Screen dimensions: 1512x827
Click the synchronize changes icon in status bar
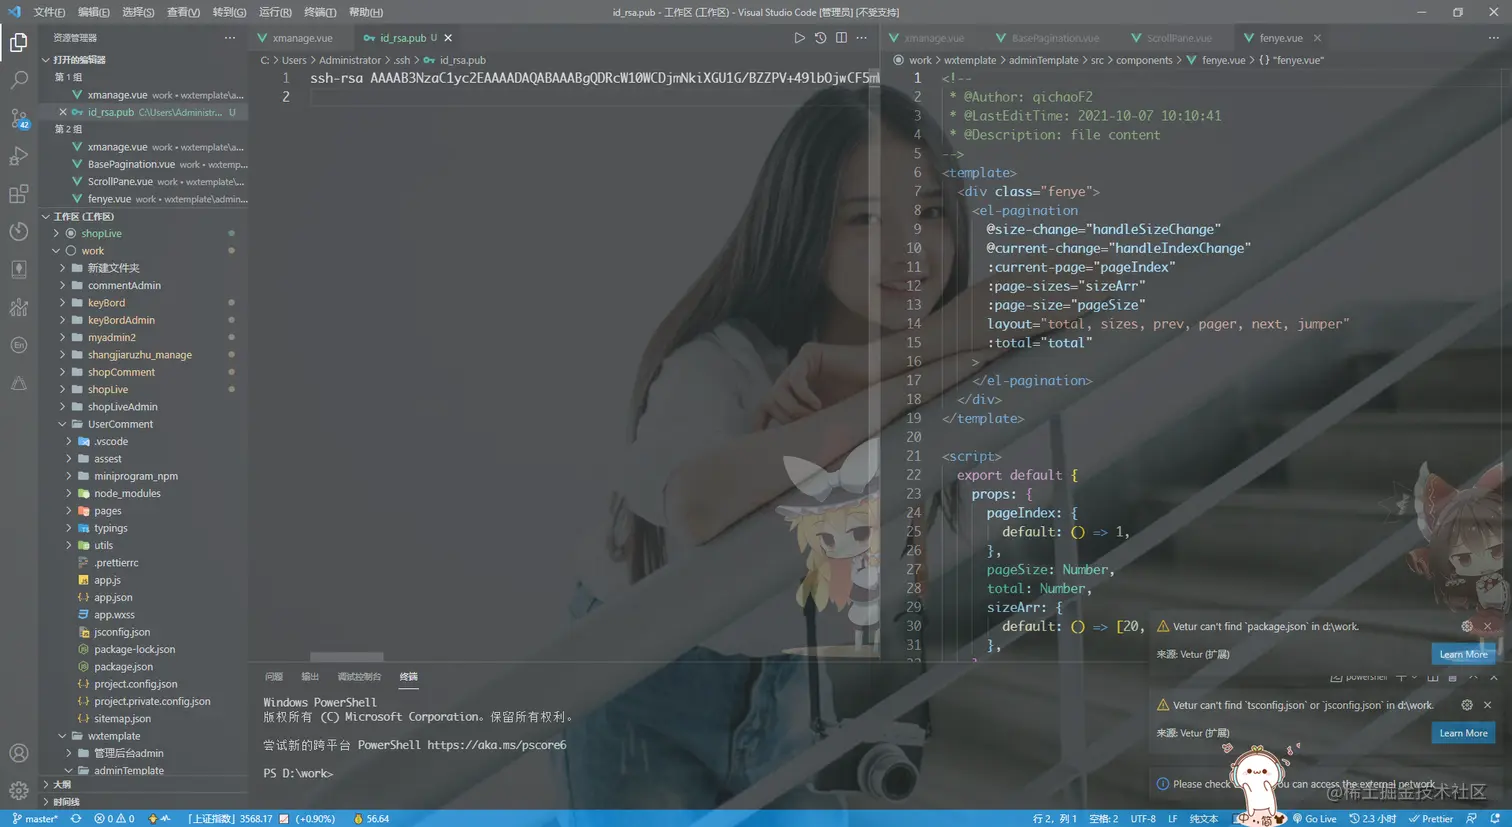pyautogui.click(x=76, y=818)
